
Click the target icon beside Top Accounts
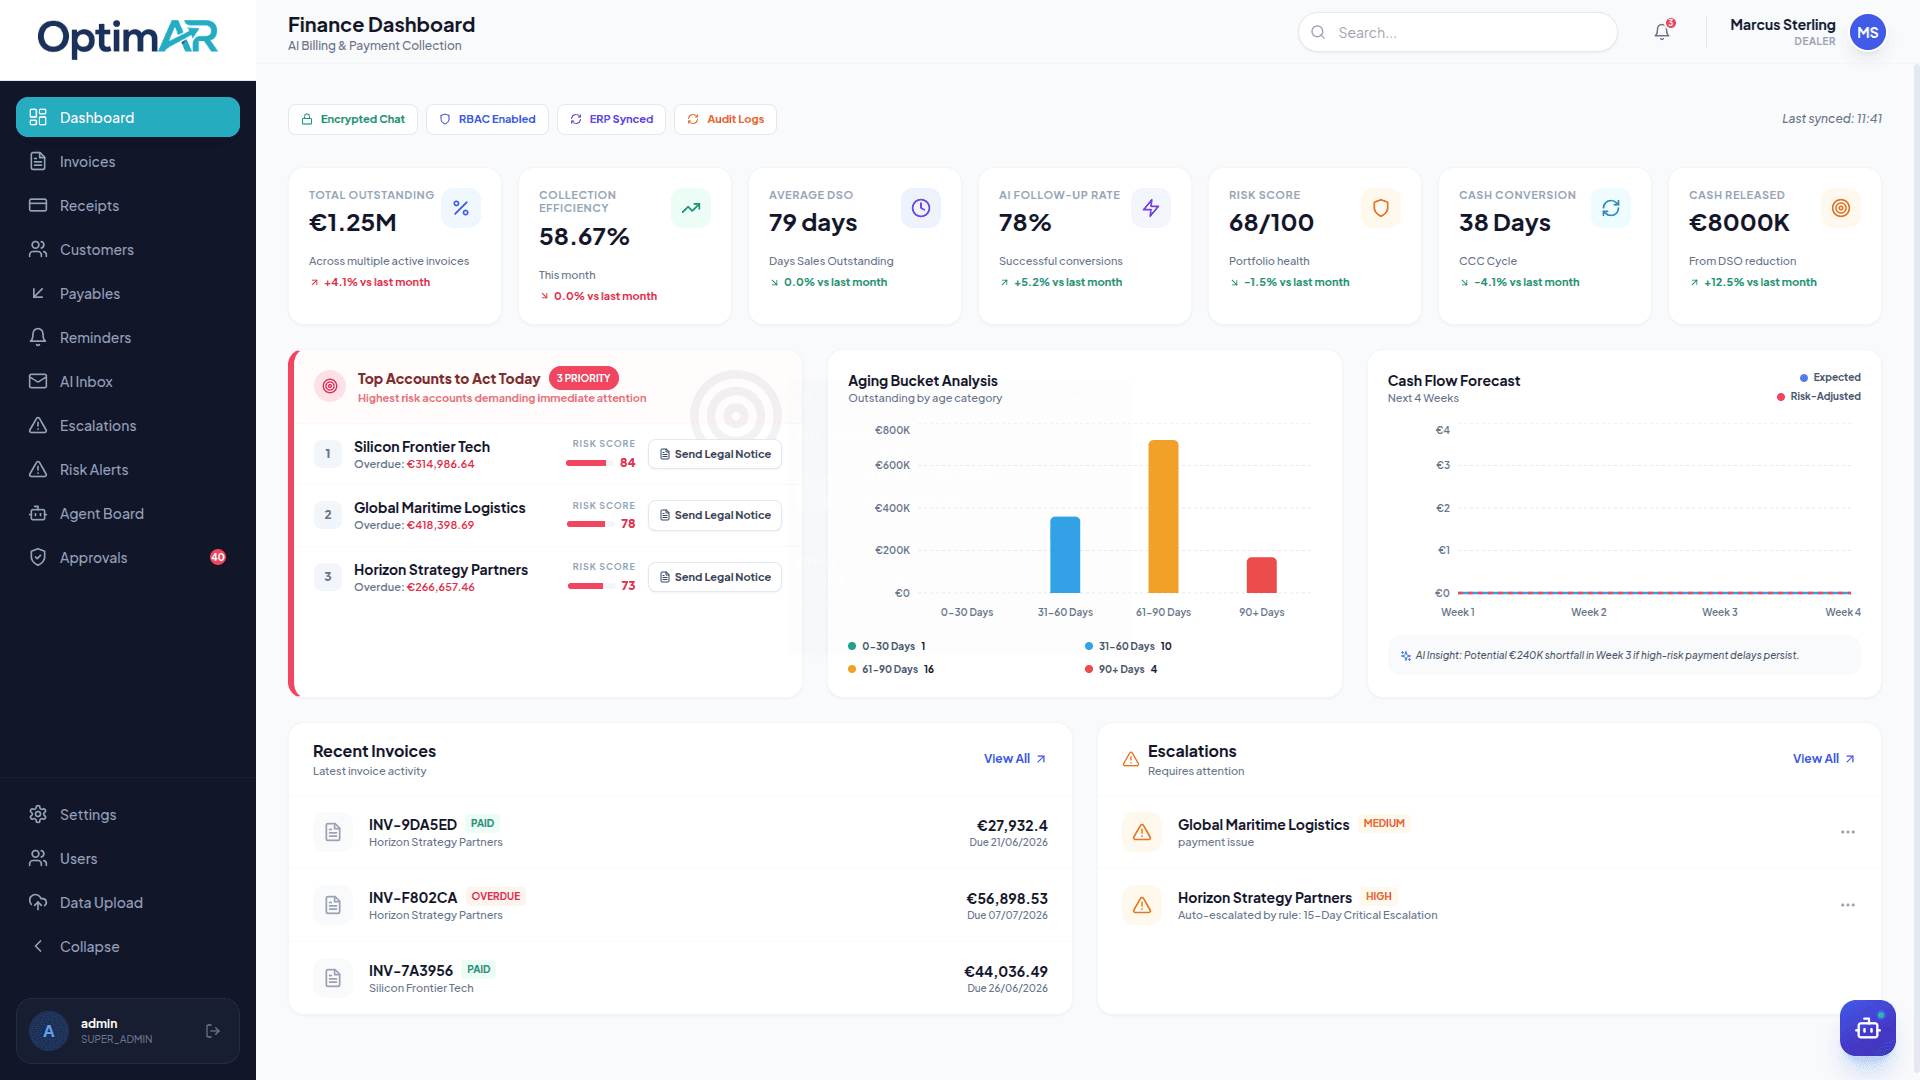[x=330, y=386]
